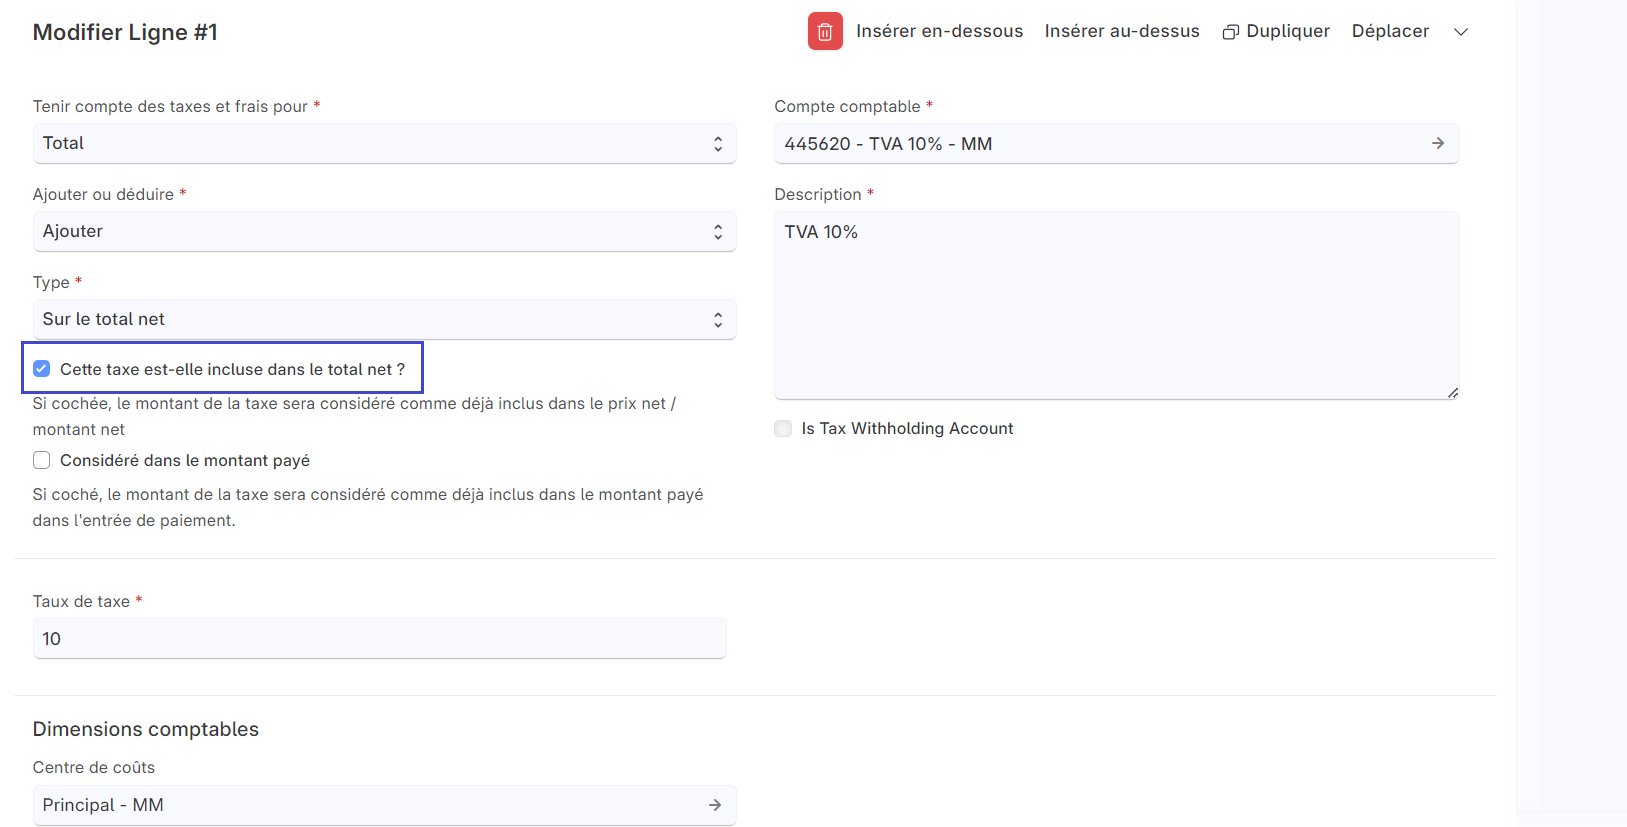Screen dimensions: 1627x827
Task: Click inside the Description text area
Action: point(1115,305)
